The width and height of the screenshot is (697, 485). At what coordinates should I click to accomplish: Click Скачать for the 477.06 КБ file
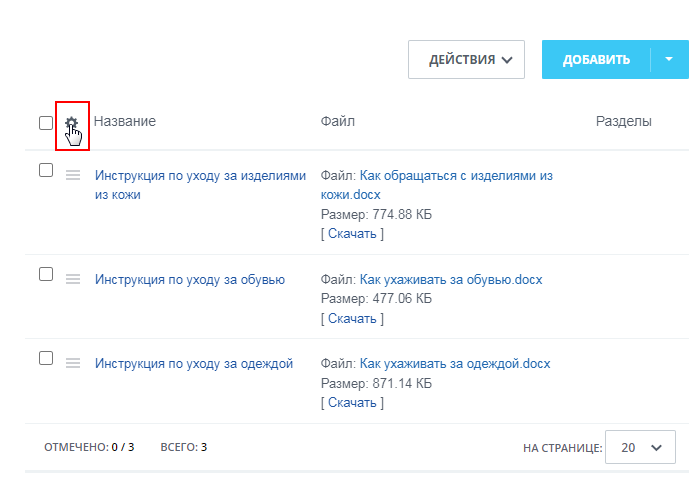[x=352, y=318]
